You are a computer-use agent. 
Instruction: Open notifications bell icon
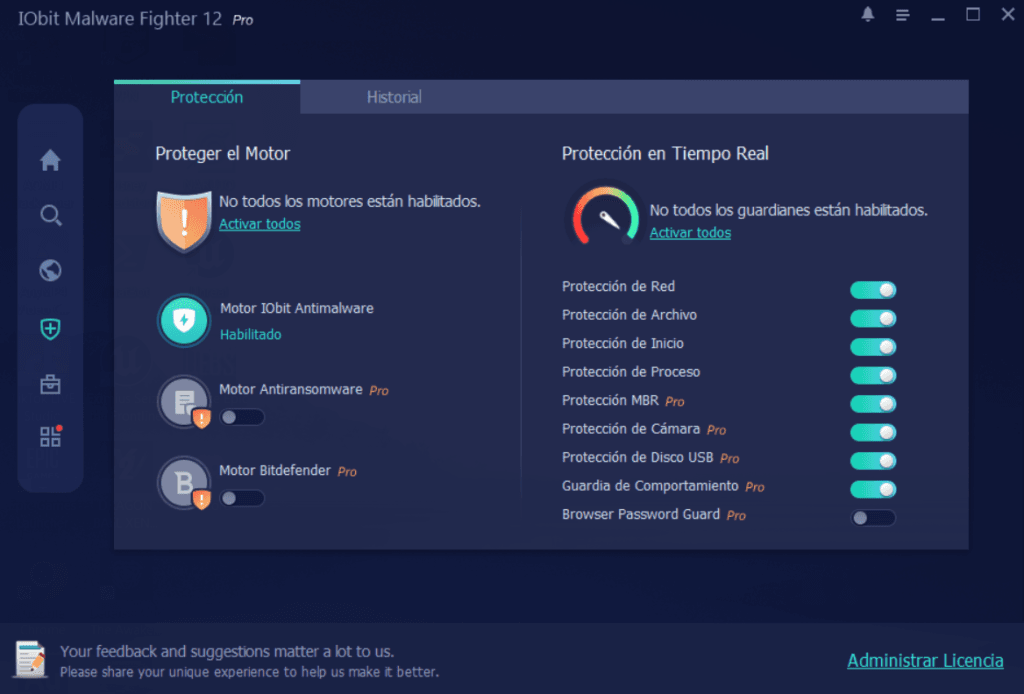[x=867, y=14]
